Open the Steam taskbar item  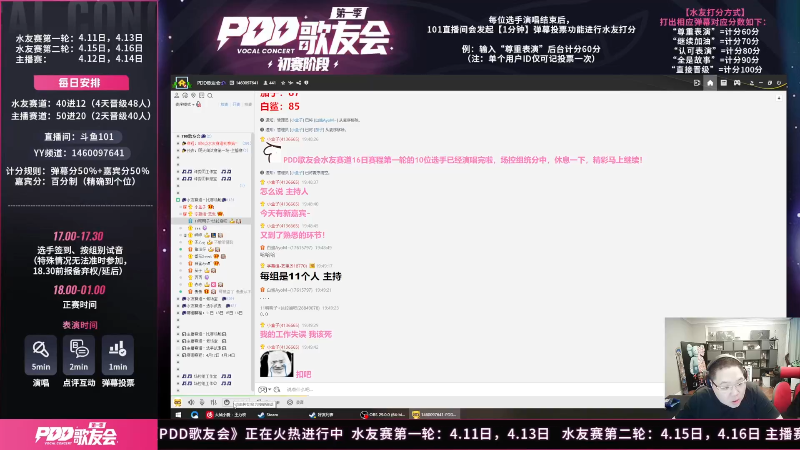[269, 415]
